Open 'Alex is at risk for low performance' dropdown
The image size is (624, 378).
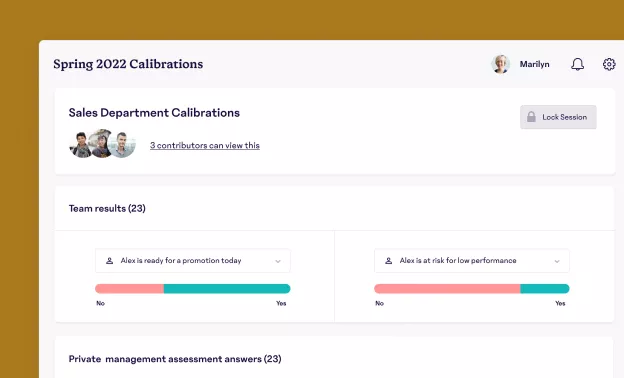[472, 261]
